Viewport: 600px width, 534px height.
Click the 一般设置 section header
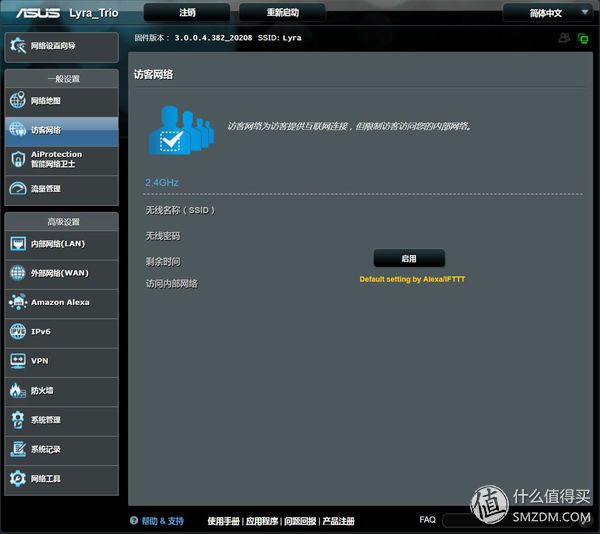click(64, 79)
